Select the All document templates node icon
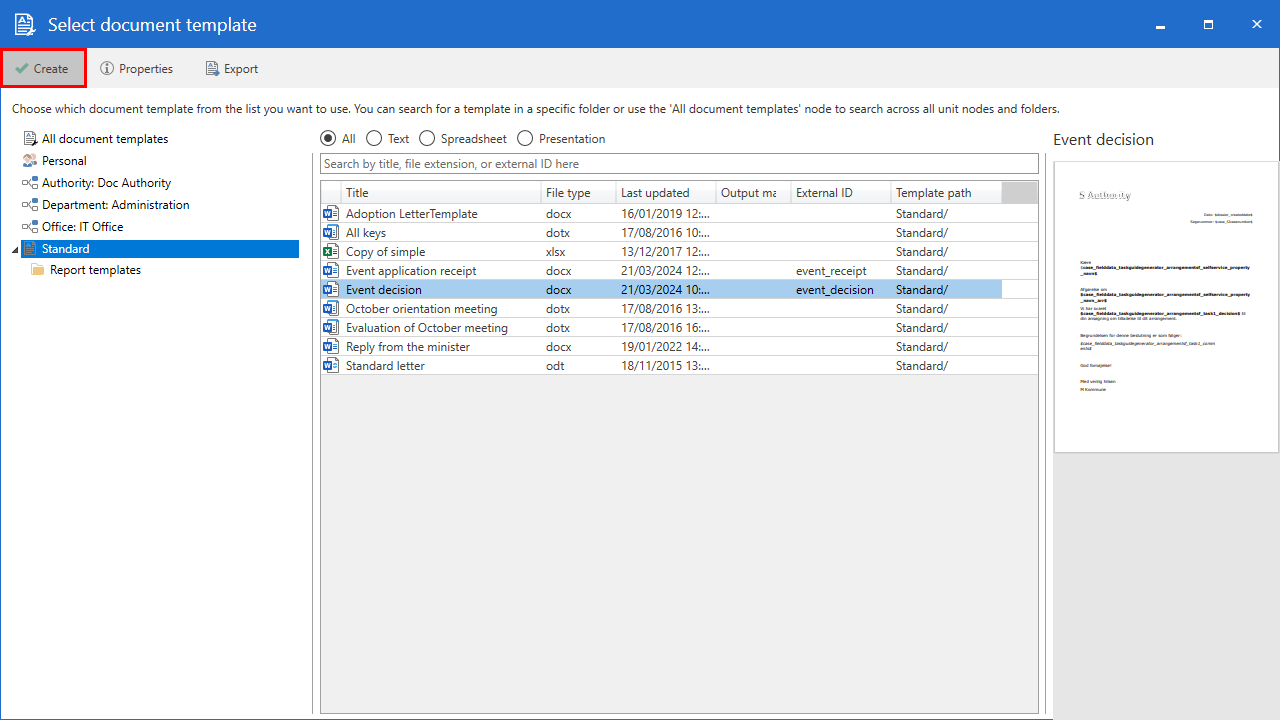This screenshot has width=1280, height=720. click(x=30, y=139)
